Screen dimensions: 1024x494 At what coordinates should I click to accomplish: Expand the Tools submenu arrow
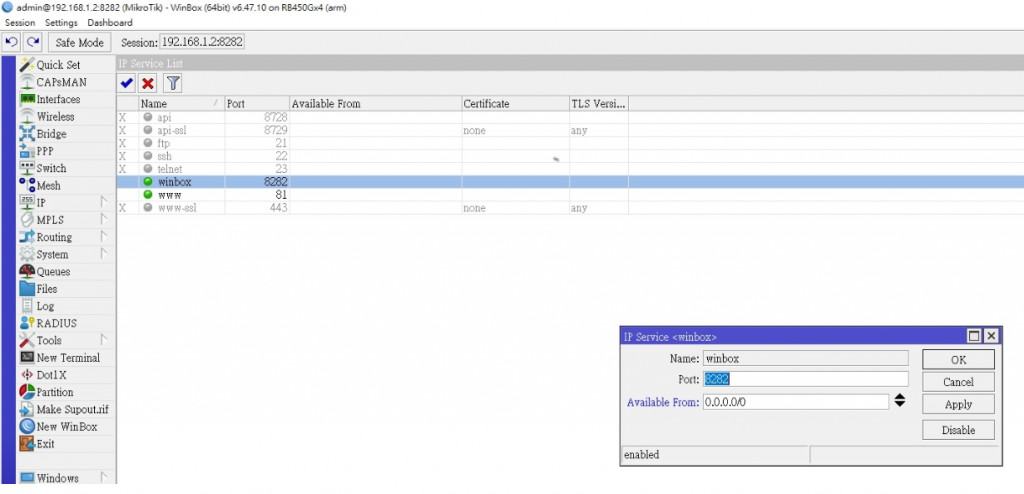pos(103,340)
